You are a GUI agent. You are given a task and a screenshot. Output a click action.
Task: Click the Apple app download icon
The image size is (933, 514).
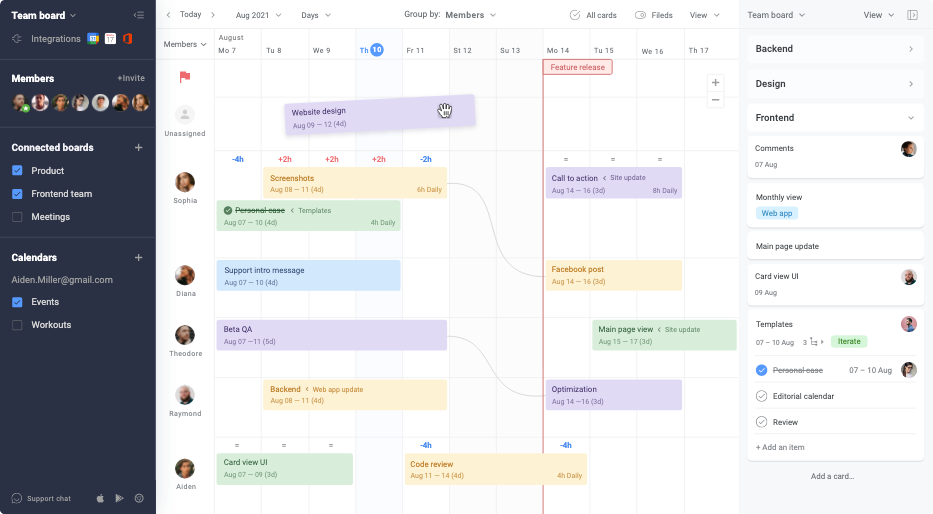pos(100,499)
